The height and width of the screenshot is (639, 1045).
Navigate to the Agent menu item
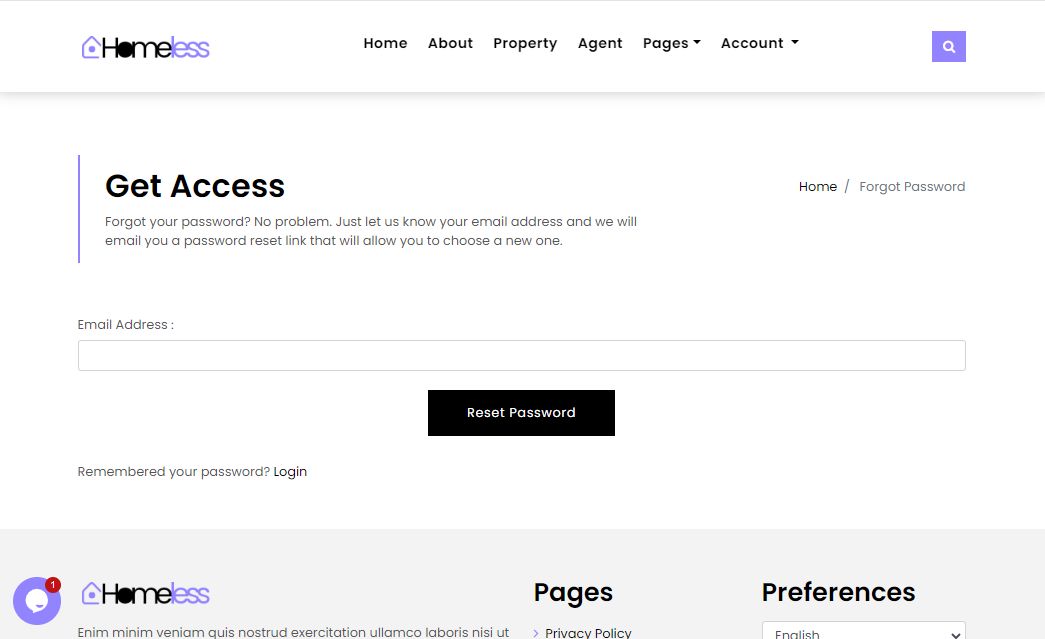pyautogui.click(x=600, y=43)
